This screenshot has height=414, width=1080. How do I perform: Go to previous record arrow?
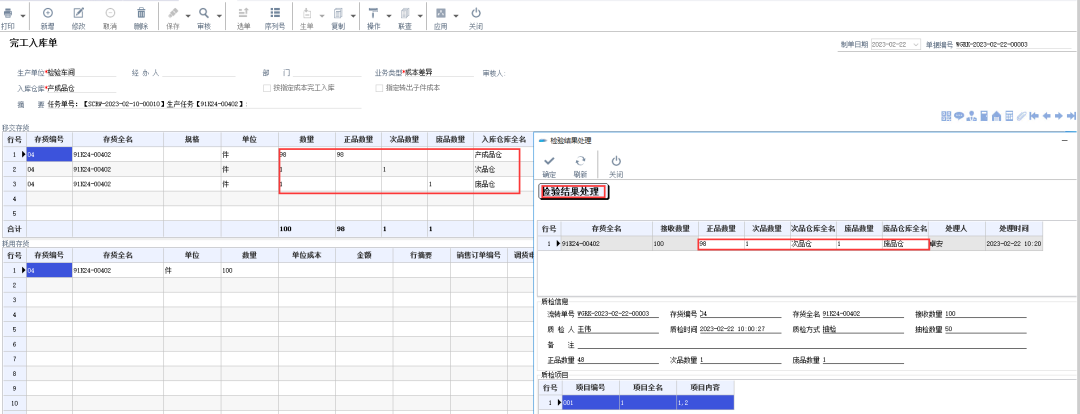[x=1046, y=116]
